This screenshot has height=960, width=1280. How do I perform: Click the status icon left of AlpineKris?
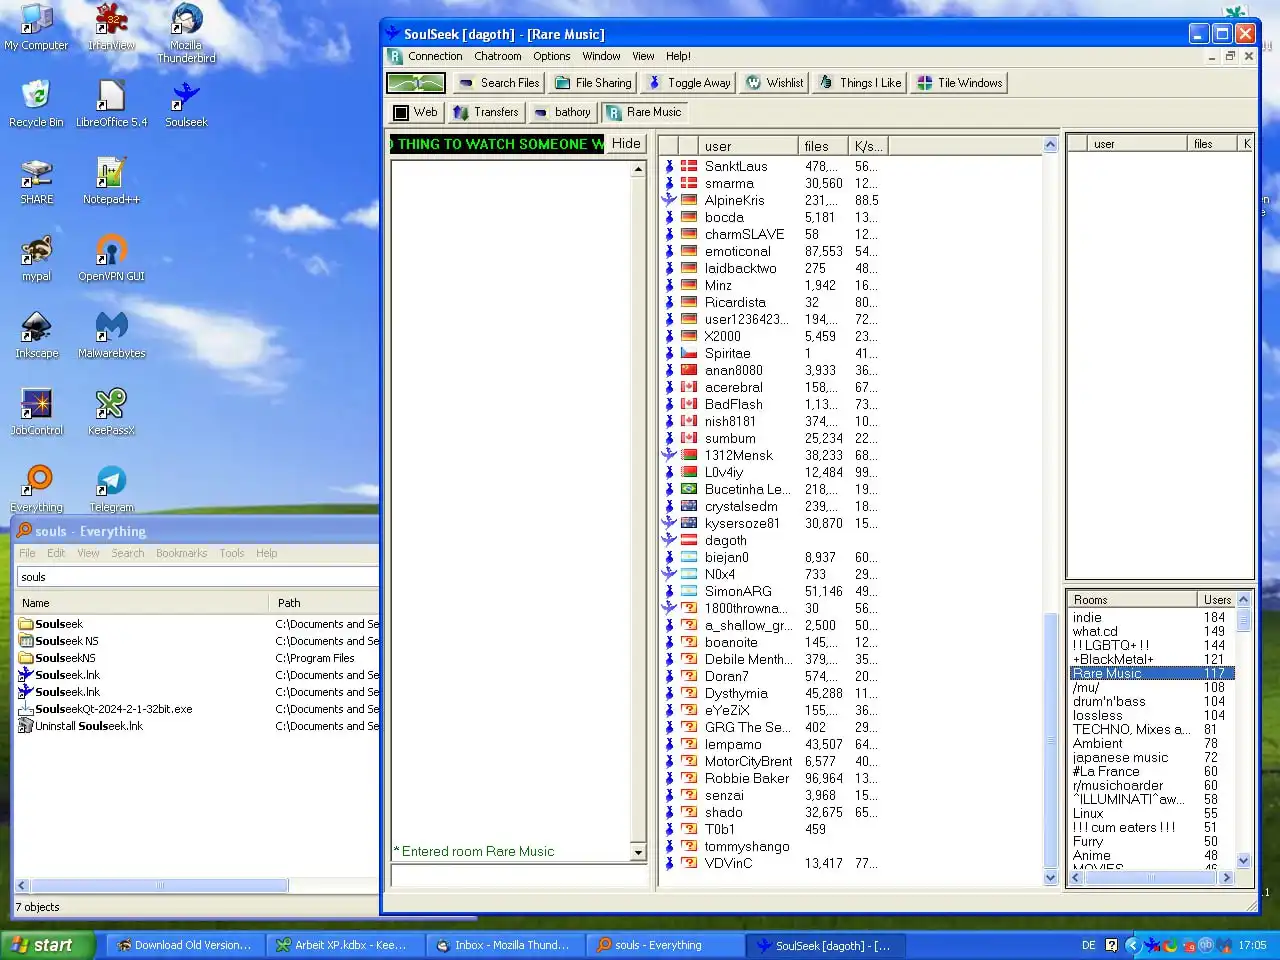669,200
